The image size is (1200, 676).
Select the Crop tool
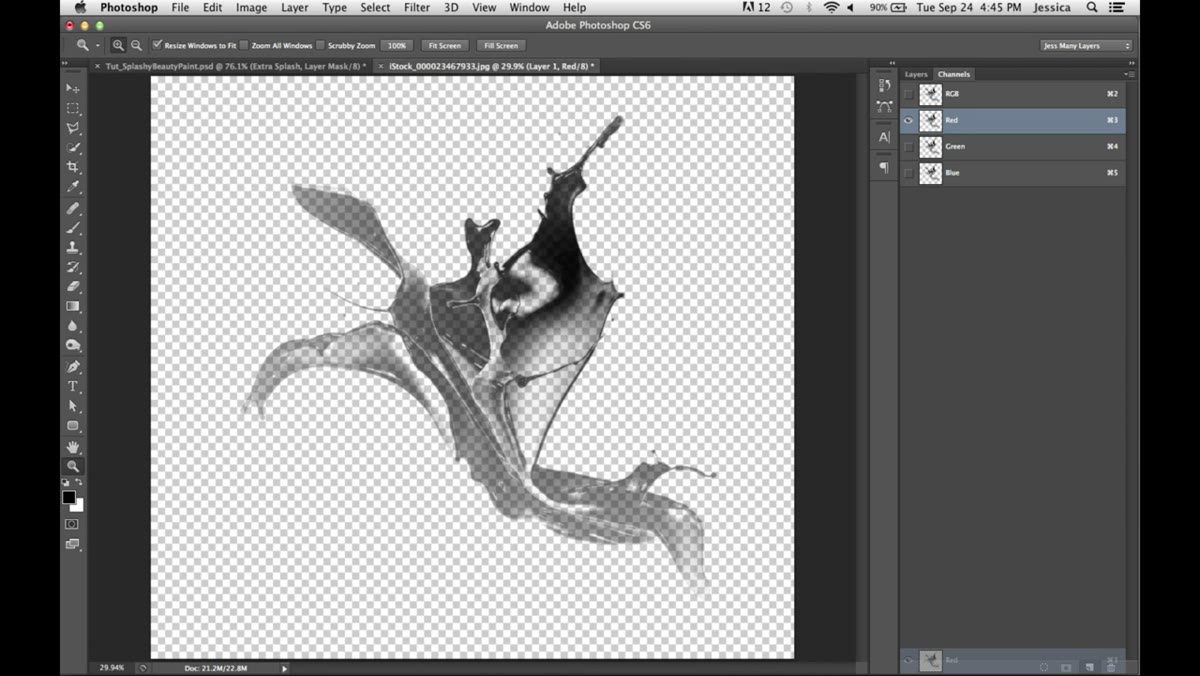pyautogui.click(x=73, y=167)
